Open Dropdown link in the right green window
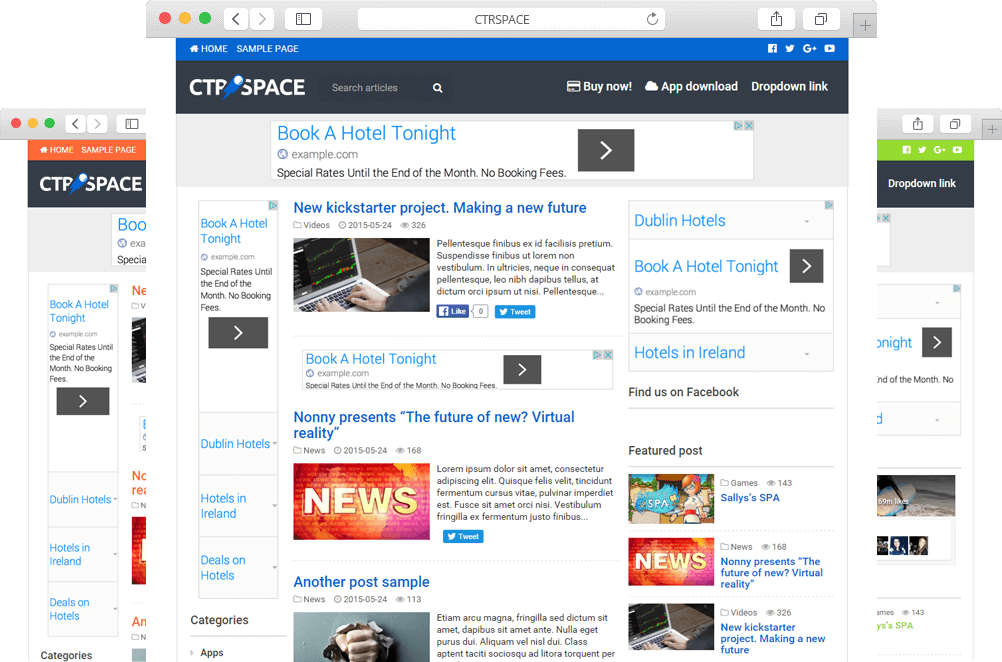 [921, 183]
